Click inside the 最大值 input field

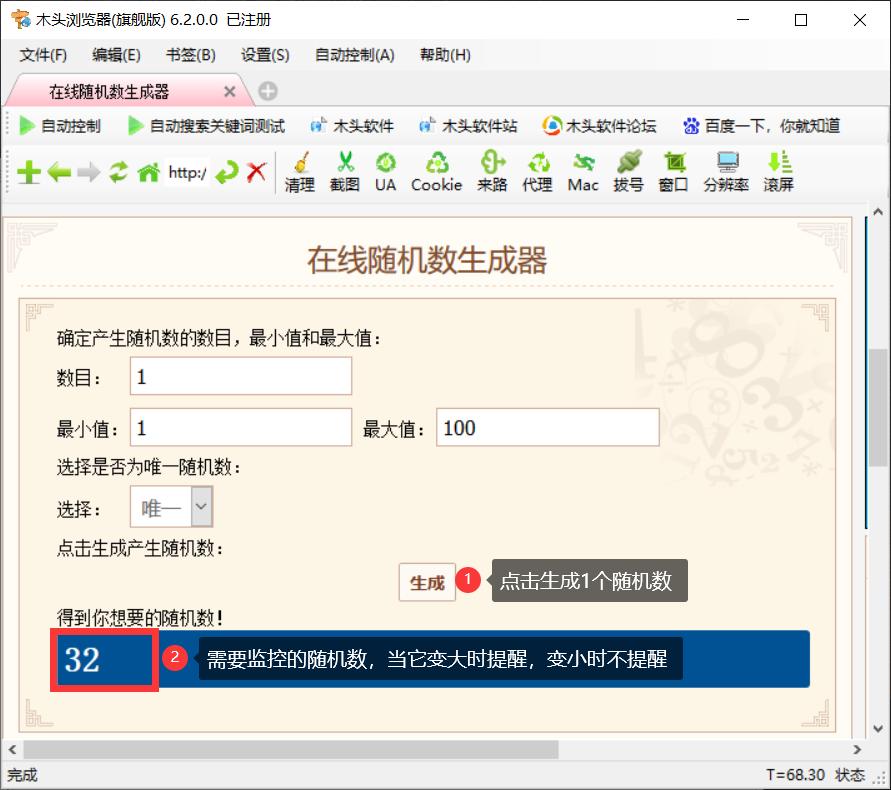click(x=547, y=427)
